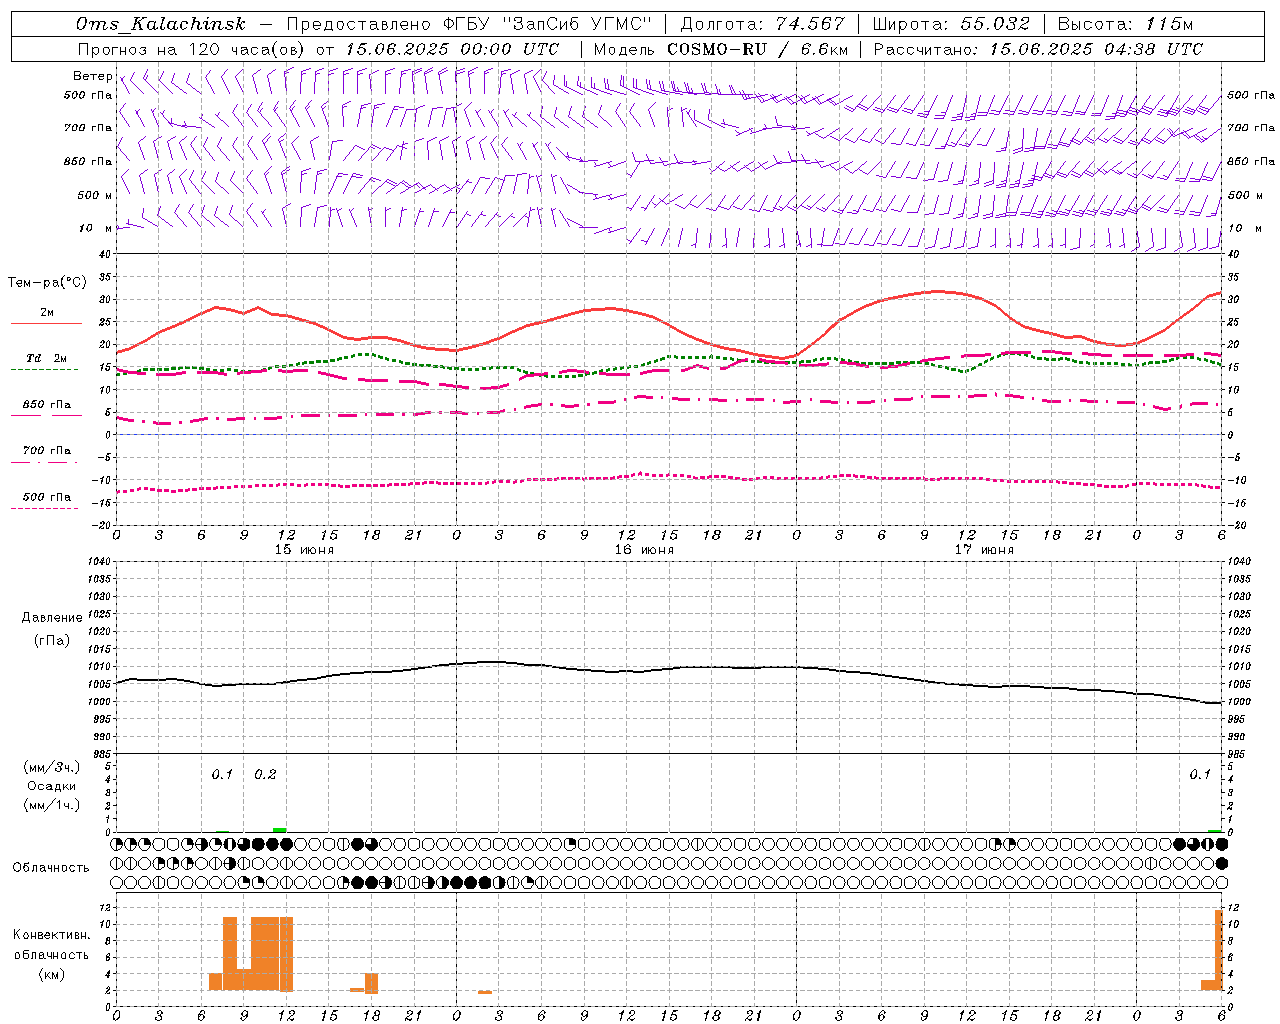Click the 15 июня date label
Screen dimensions: 1280x1024
(x=304, y=550)
